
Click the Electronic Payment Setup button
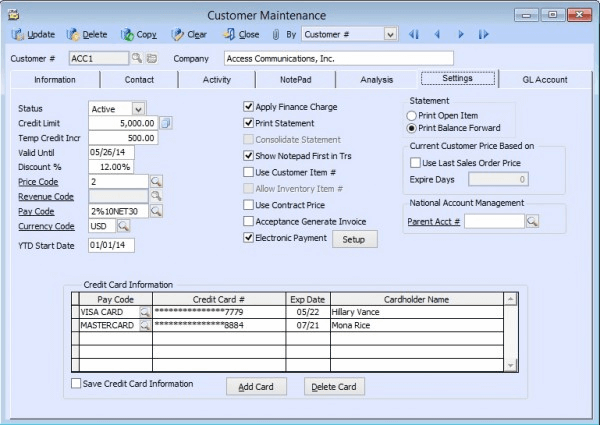point(354,239)
